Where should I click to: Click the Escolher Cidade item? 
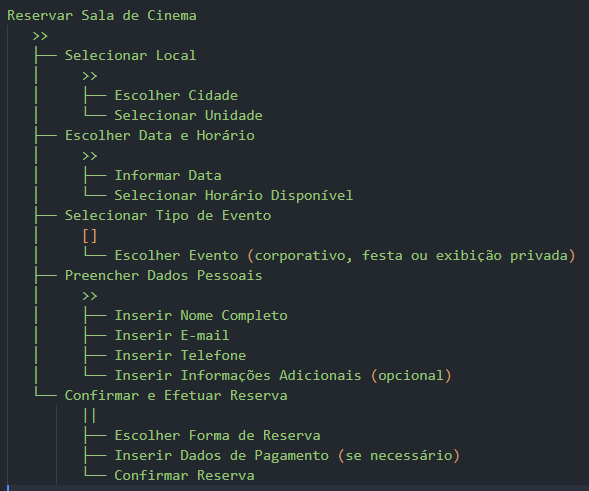[x=176, y=95]
